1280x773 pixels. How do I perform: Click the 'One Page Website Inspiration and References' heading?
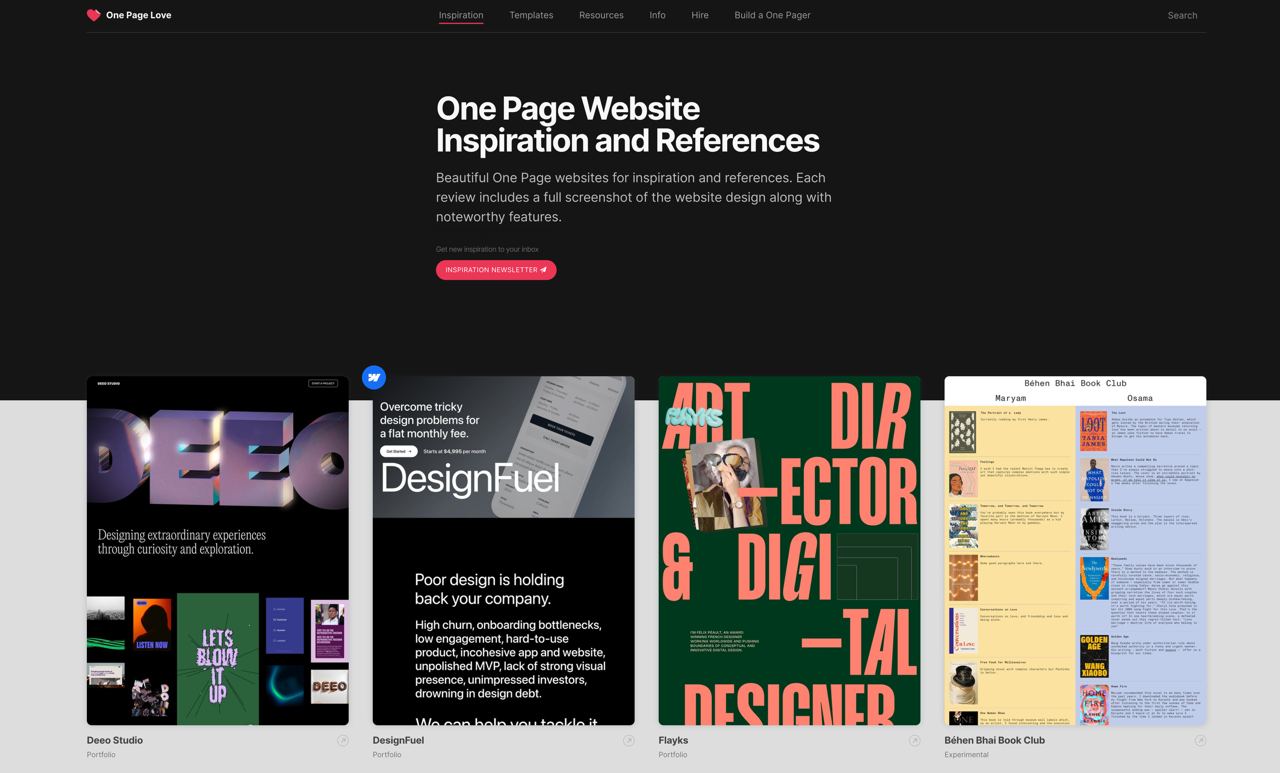pos(628,124)
